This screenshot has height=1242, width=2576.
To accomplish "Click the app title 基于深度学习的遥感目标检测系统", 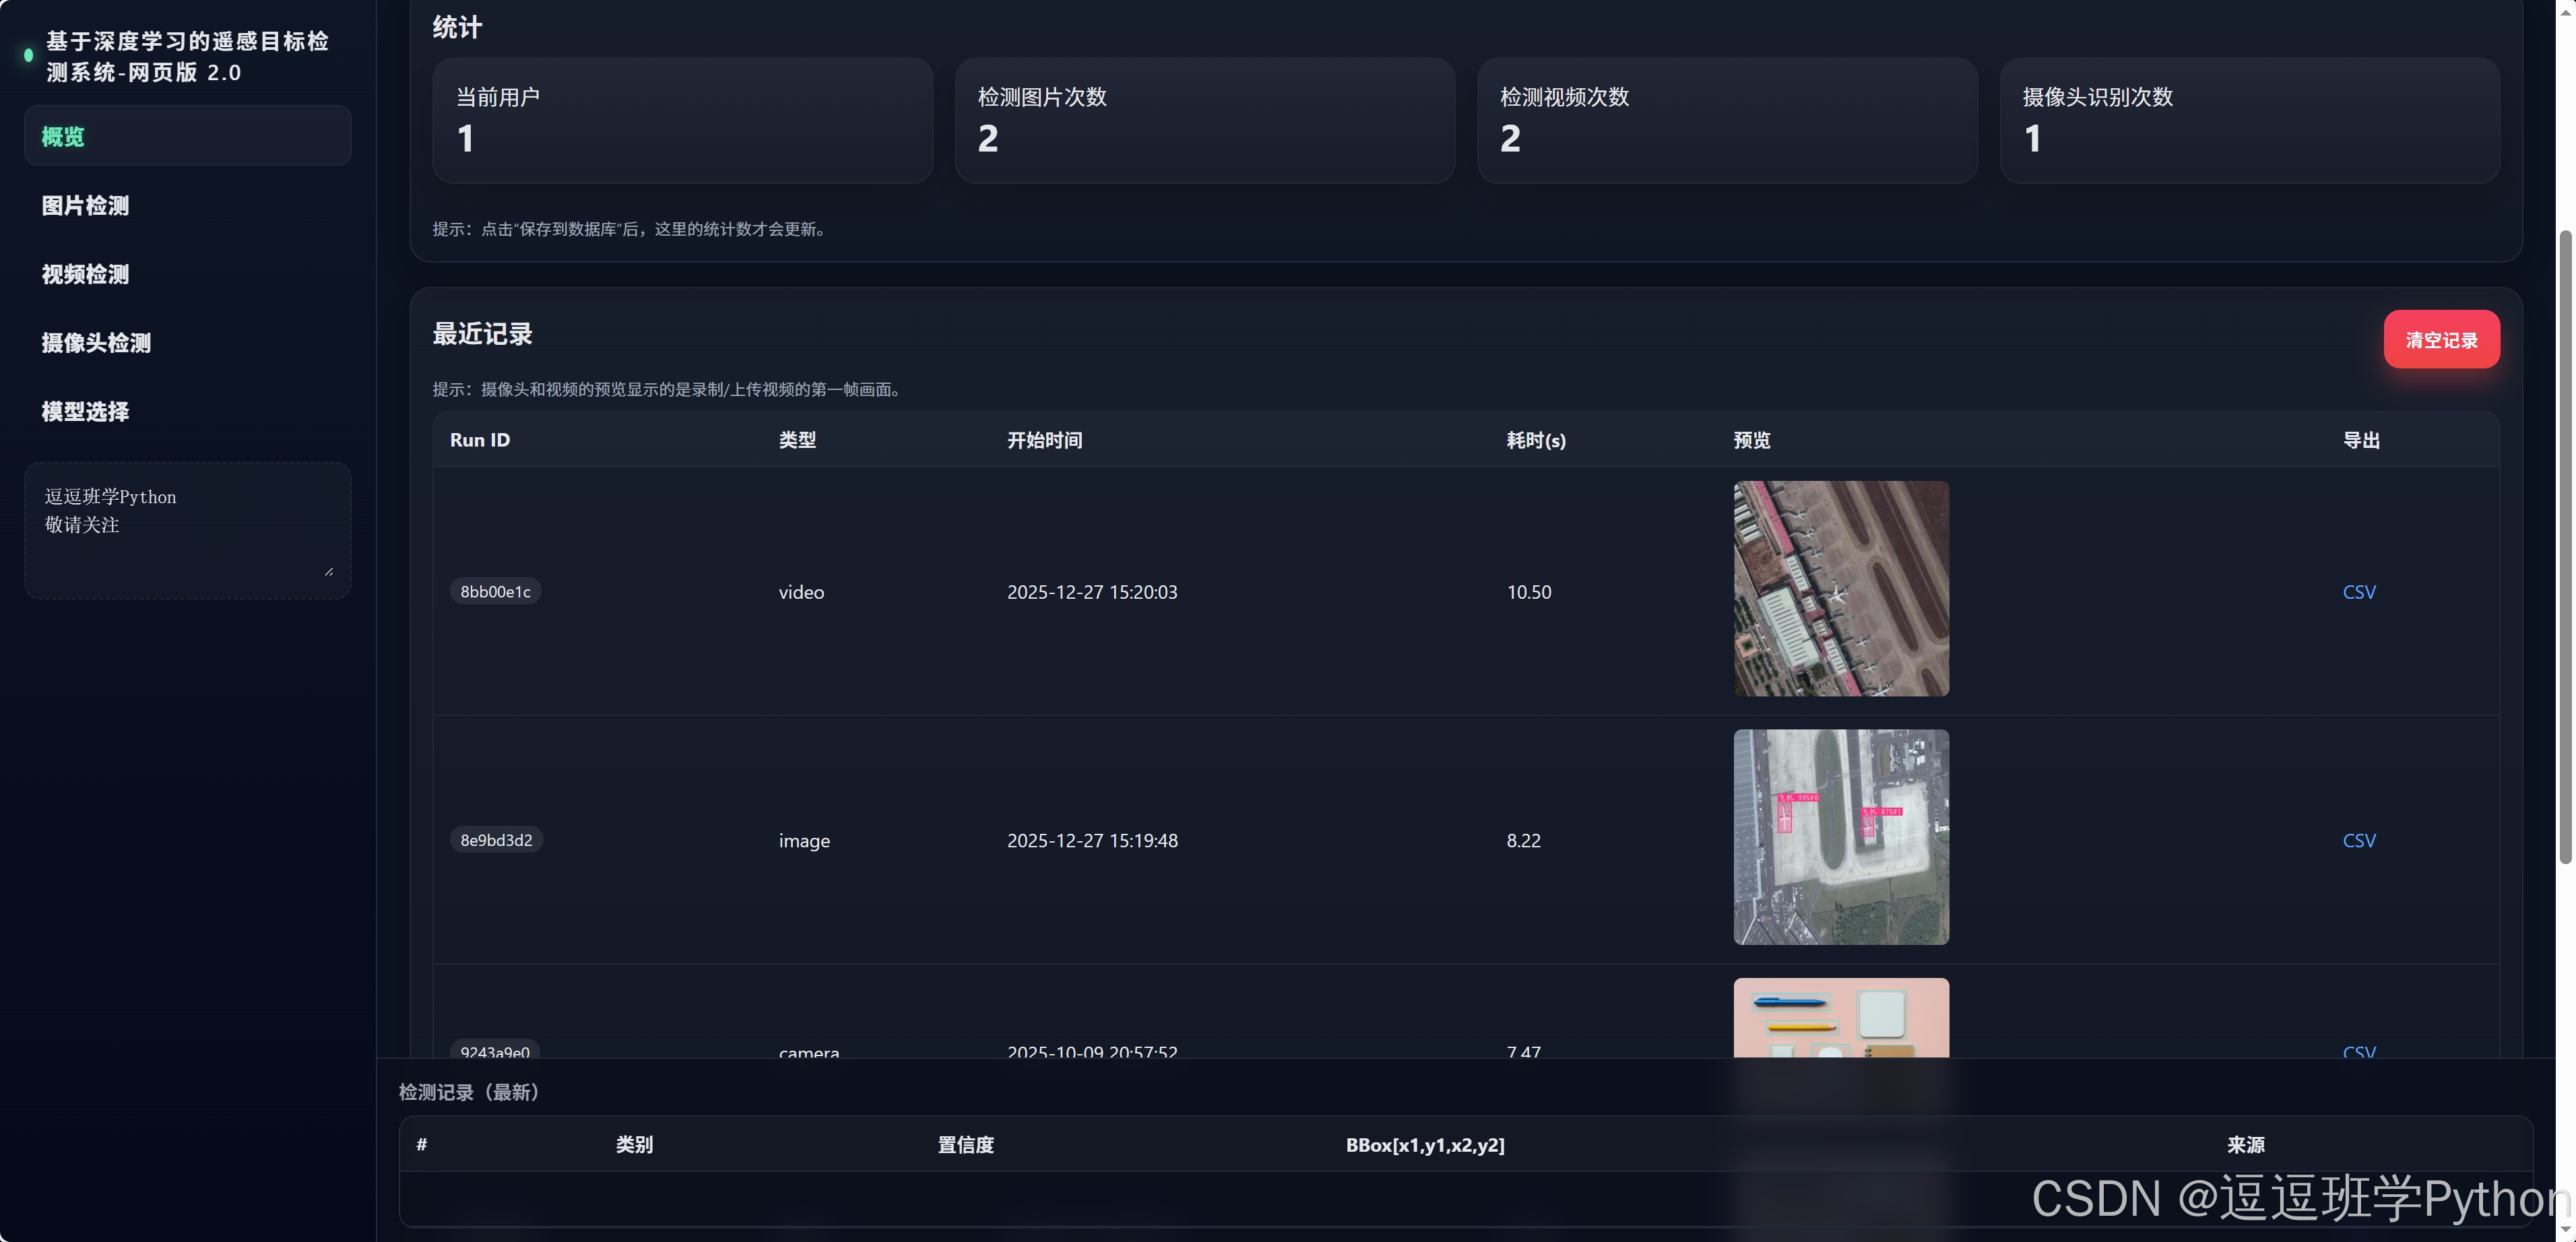I will pos(187,56).
